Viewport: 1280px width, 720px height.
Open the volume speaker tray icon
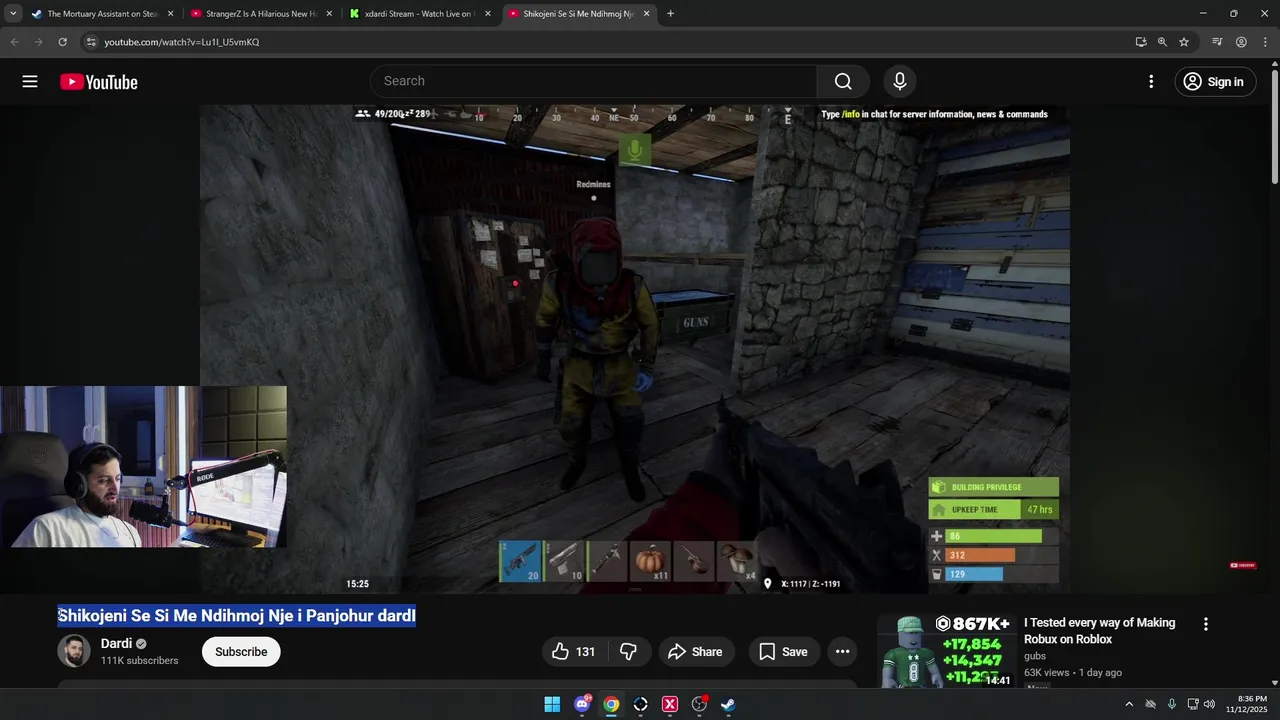click(1210, 704)
